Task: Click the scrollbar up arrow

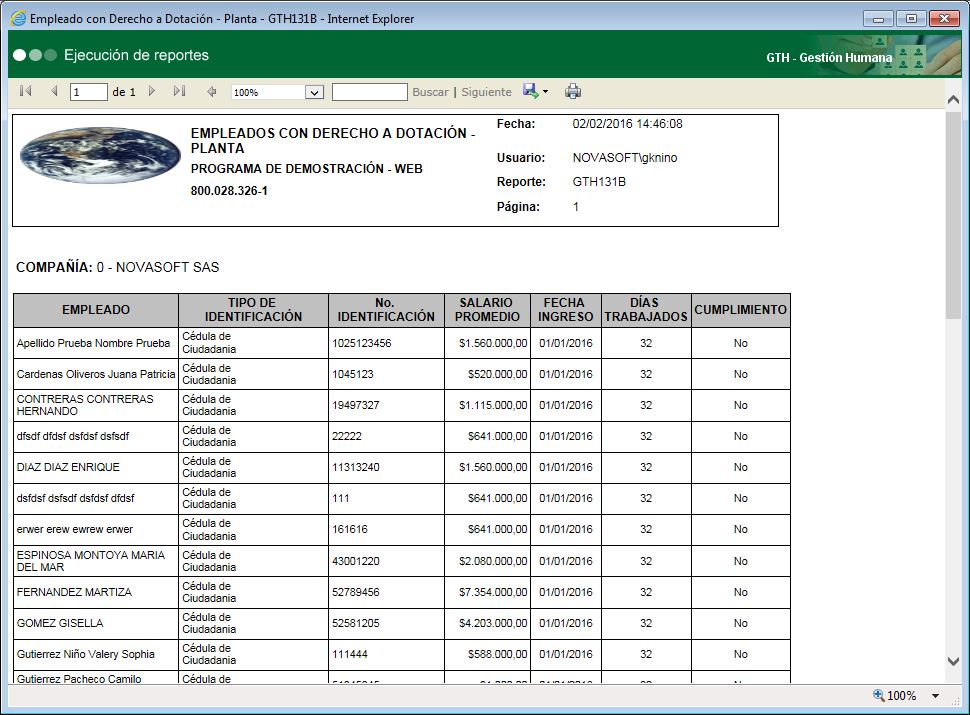Action: pyautogui.click(x=953, y=100)
